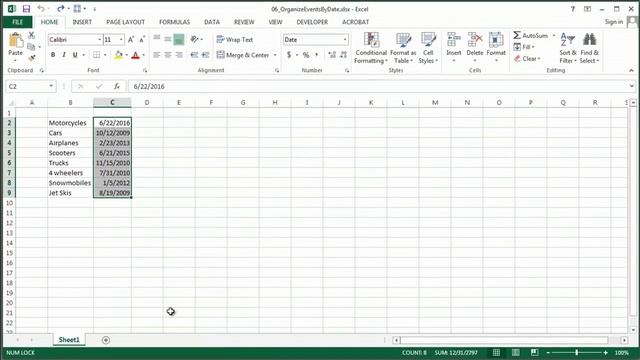Switch to the DATA tab
The image size is (640, 360).
pyautogui.click(x=212, y=22)
